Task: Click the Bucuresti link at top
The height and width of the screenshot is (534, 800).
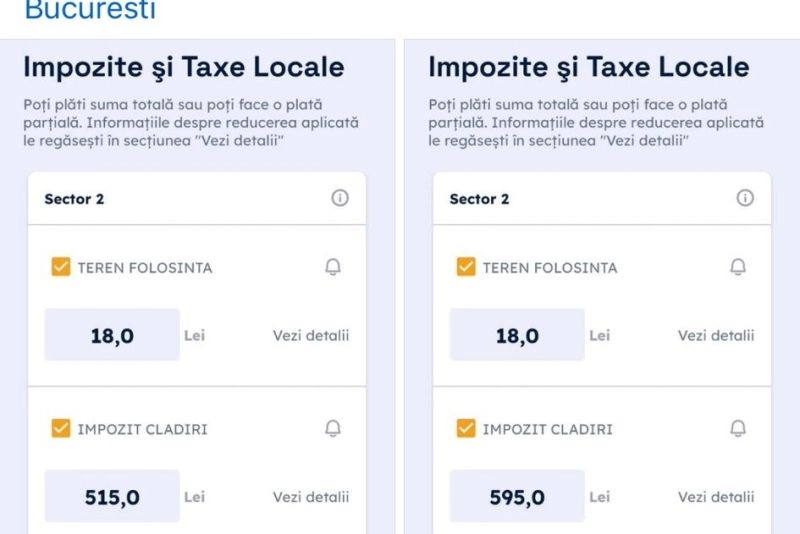Action: tap(90, 11)
